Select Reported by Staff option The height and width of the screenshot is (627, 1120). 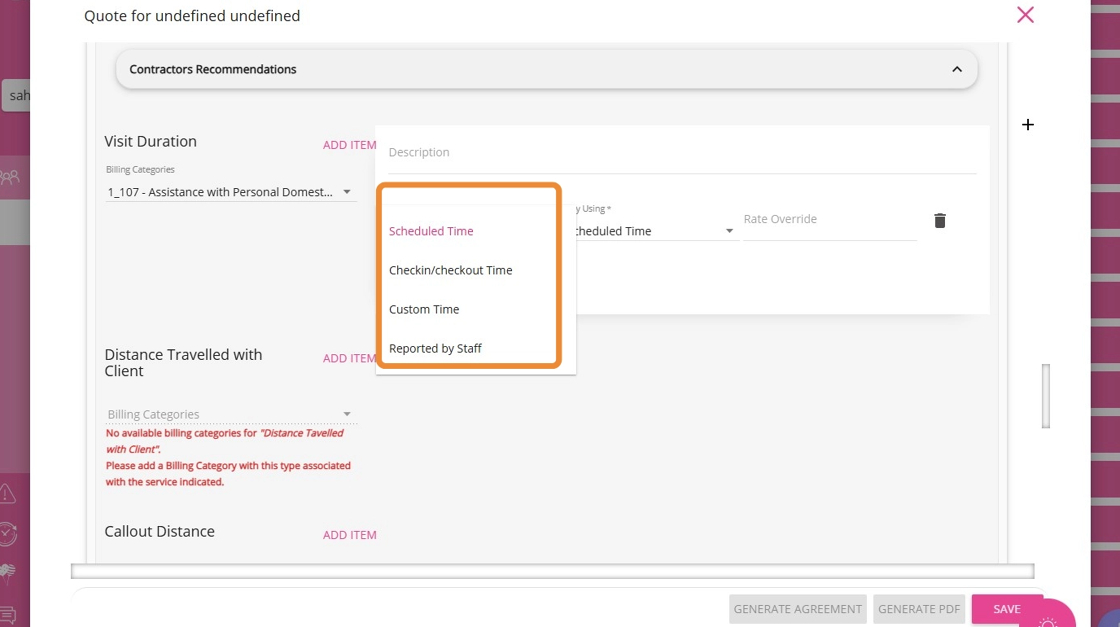click(435, 348)
